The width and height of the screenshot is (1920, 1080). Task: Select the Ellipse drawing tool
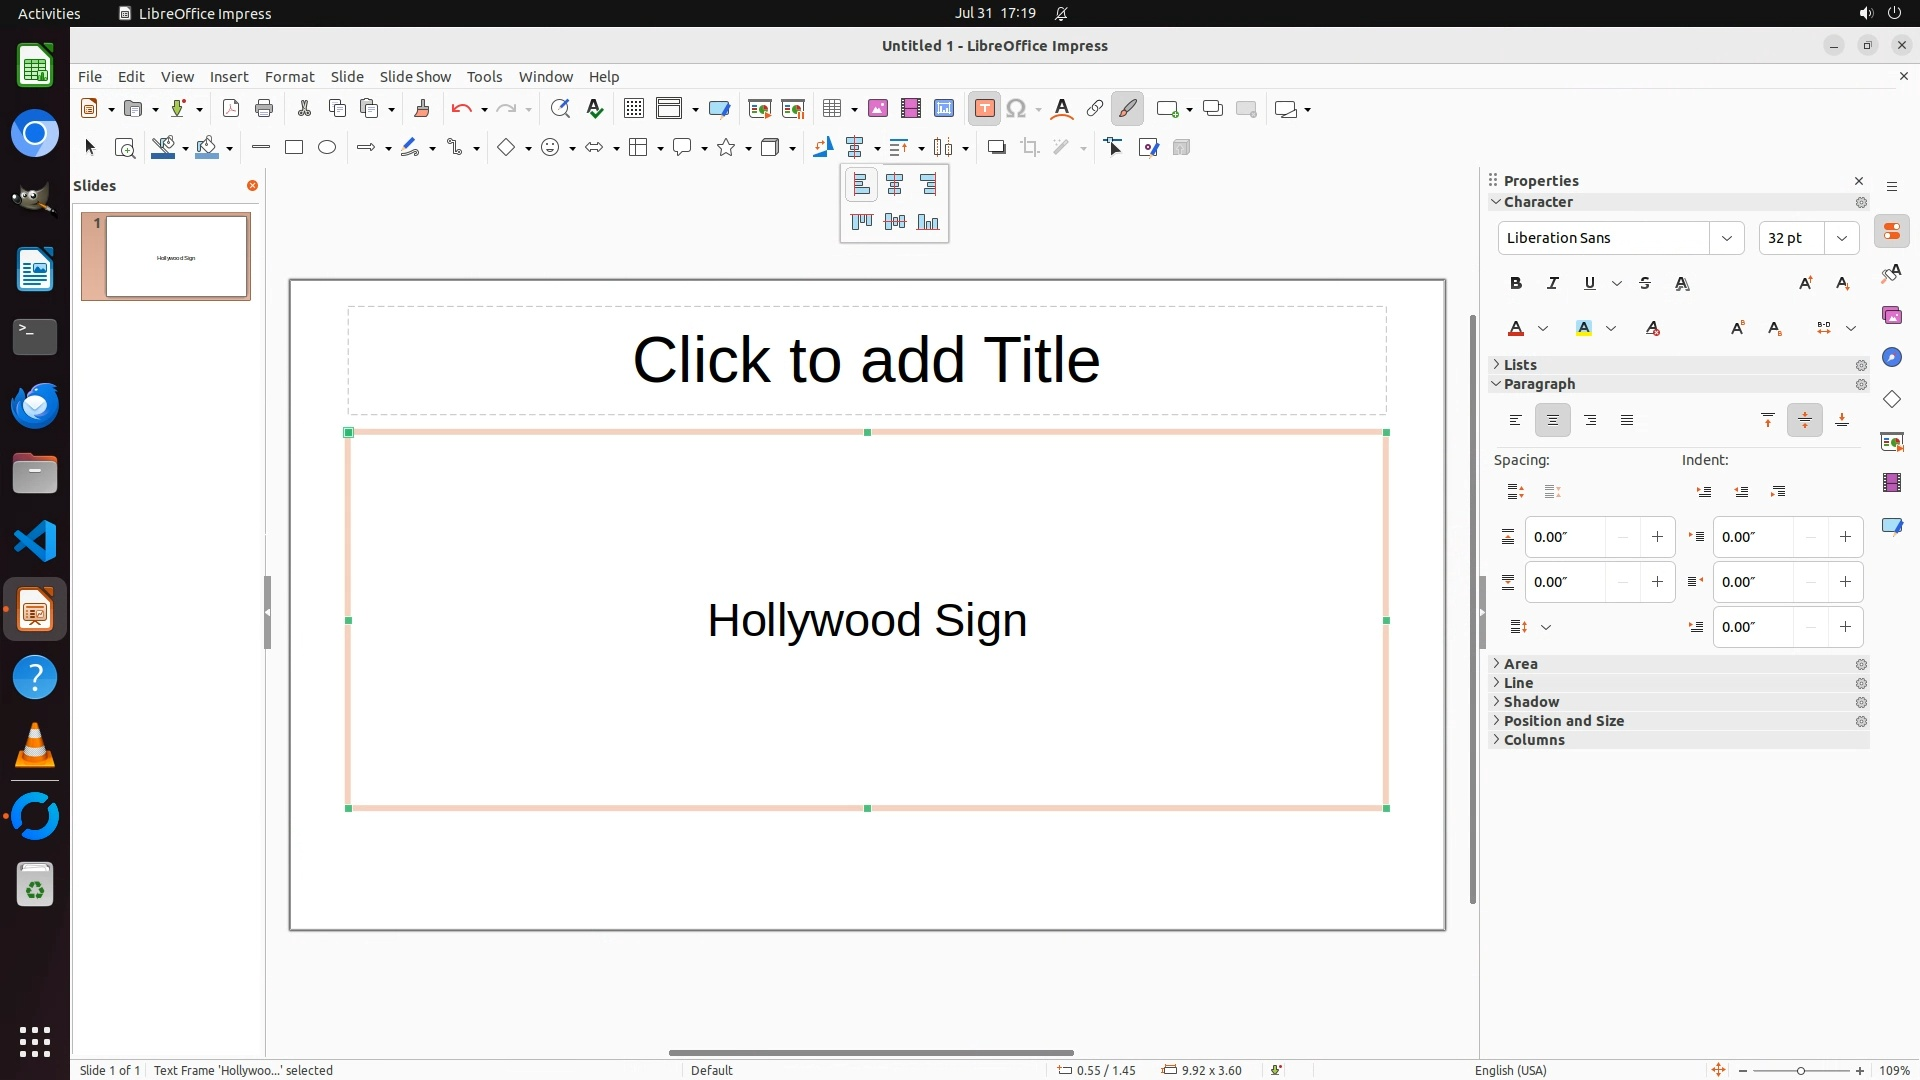[327, 148]
